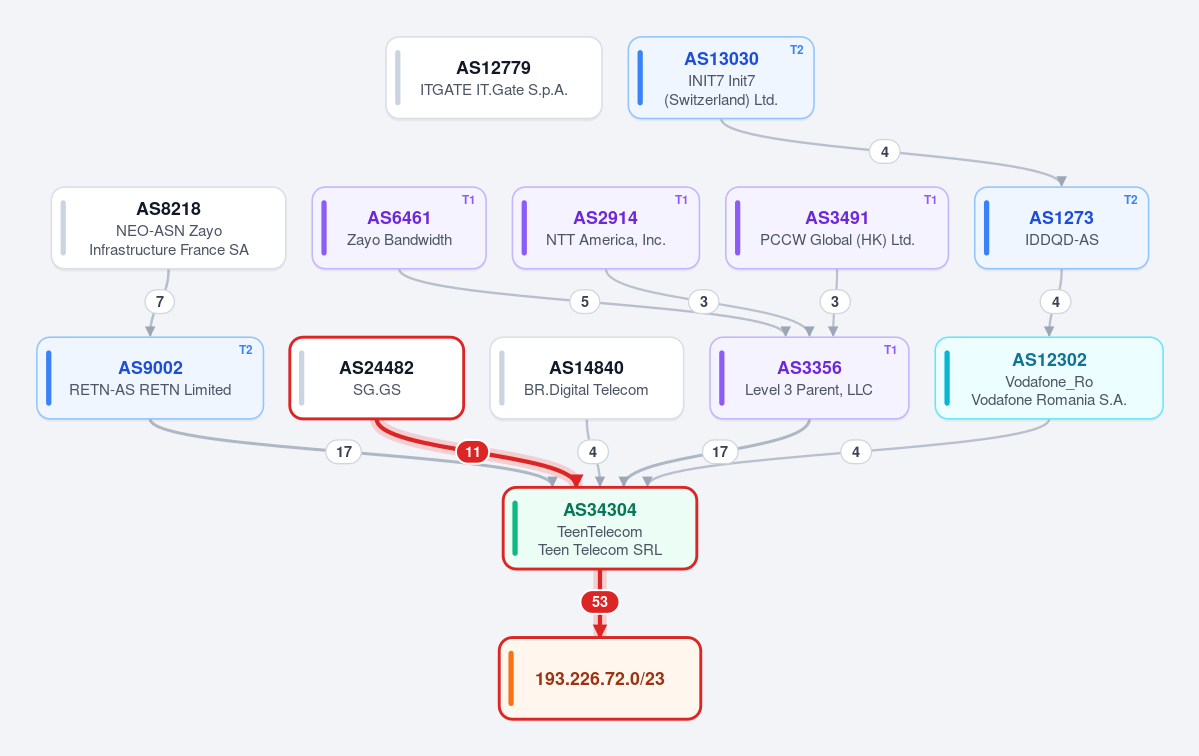Click the T1 tier tag on AS3356
The height and width of the screenshot is (756, 1199).
[890, 349]
